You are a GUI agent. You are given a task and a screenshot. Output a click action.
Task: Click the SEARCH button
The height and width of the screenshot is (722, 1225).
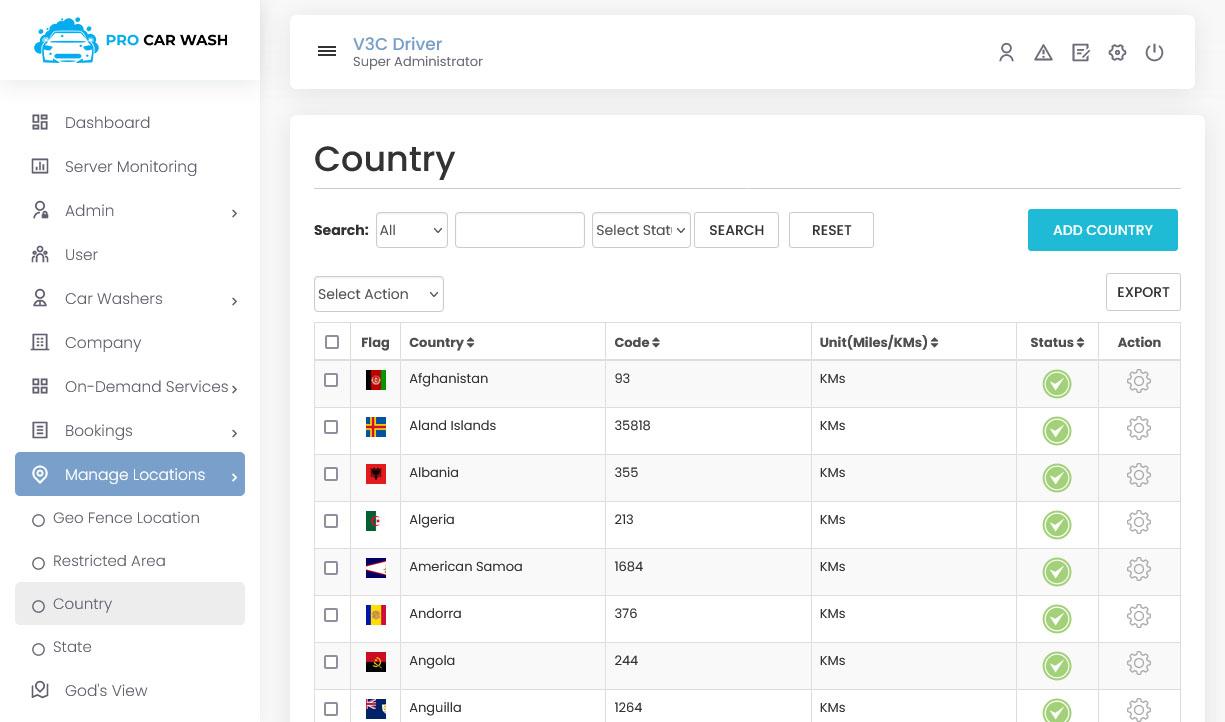[736, 230]
